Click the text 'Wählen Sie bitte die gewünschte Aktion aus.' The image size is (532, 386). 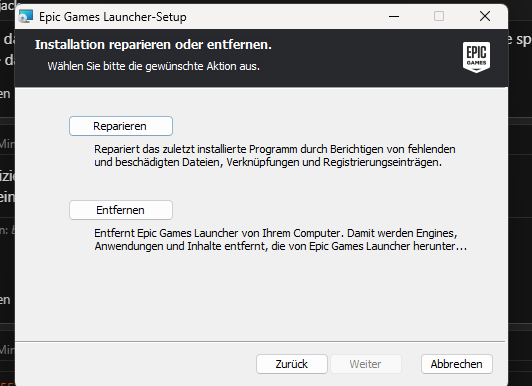pos(154,66)
